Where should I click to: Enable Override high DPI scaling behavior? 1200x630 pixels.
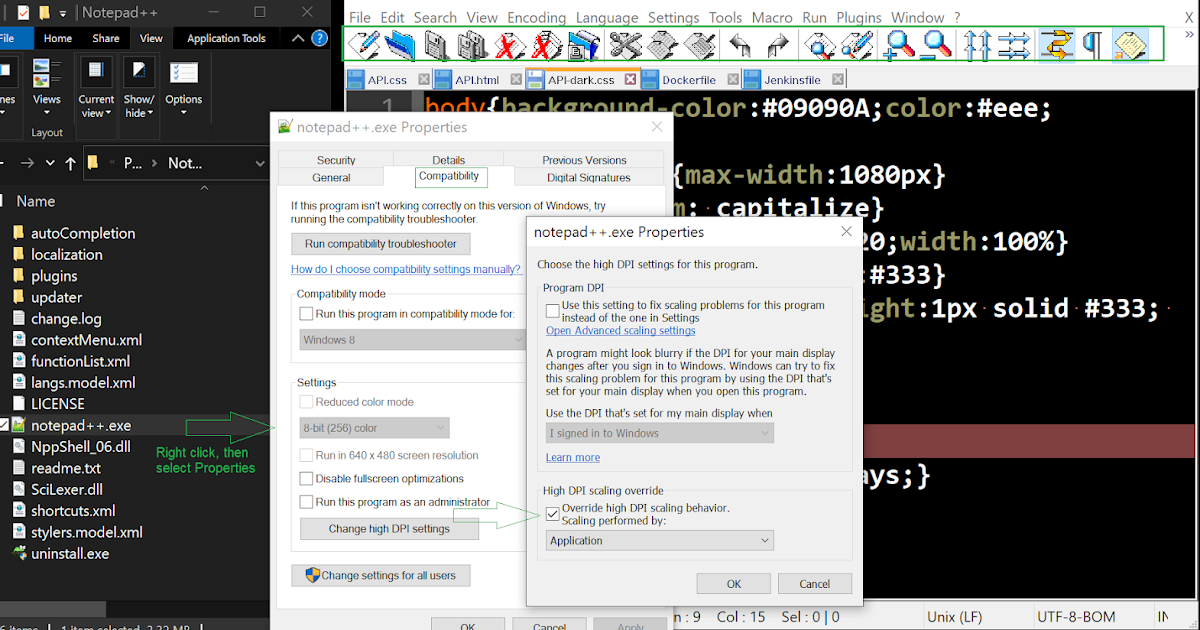(x=552, y=514)
